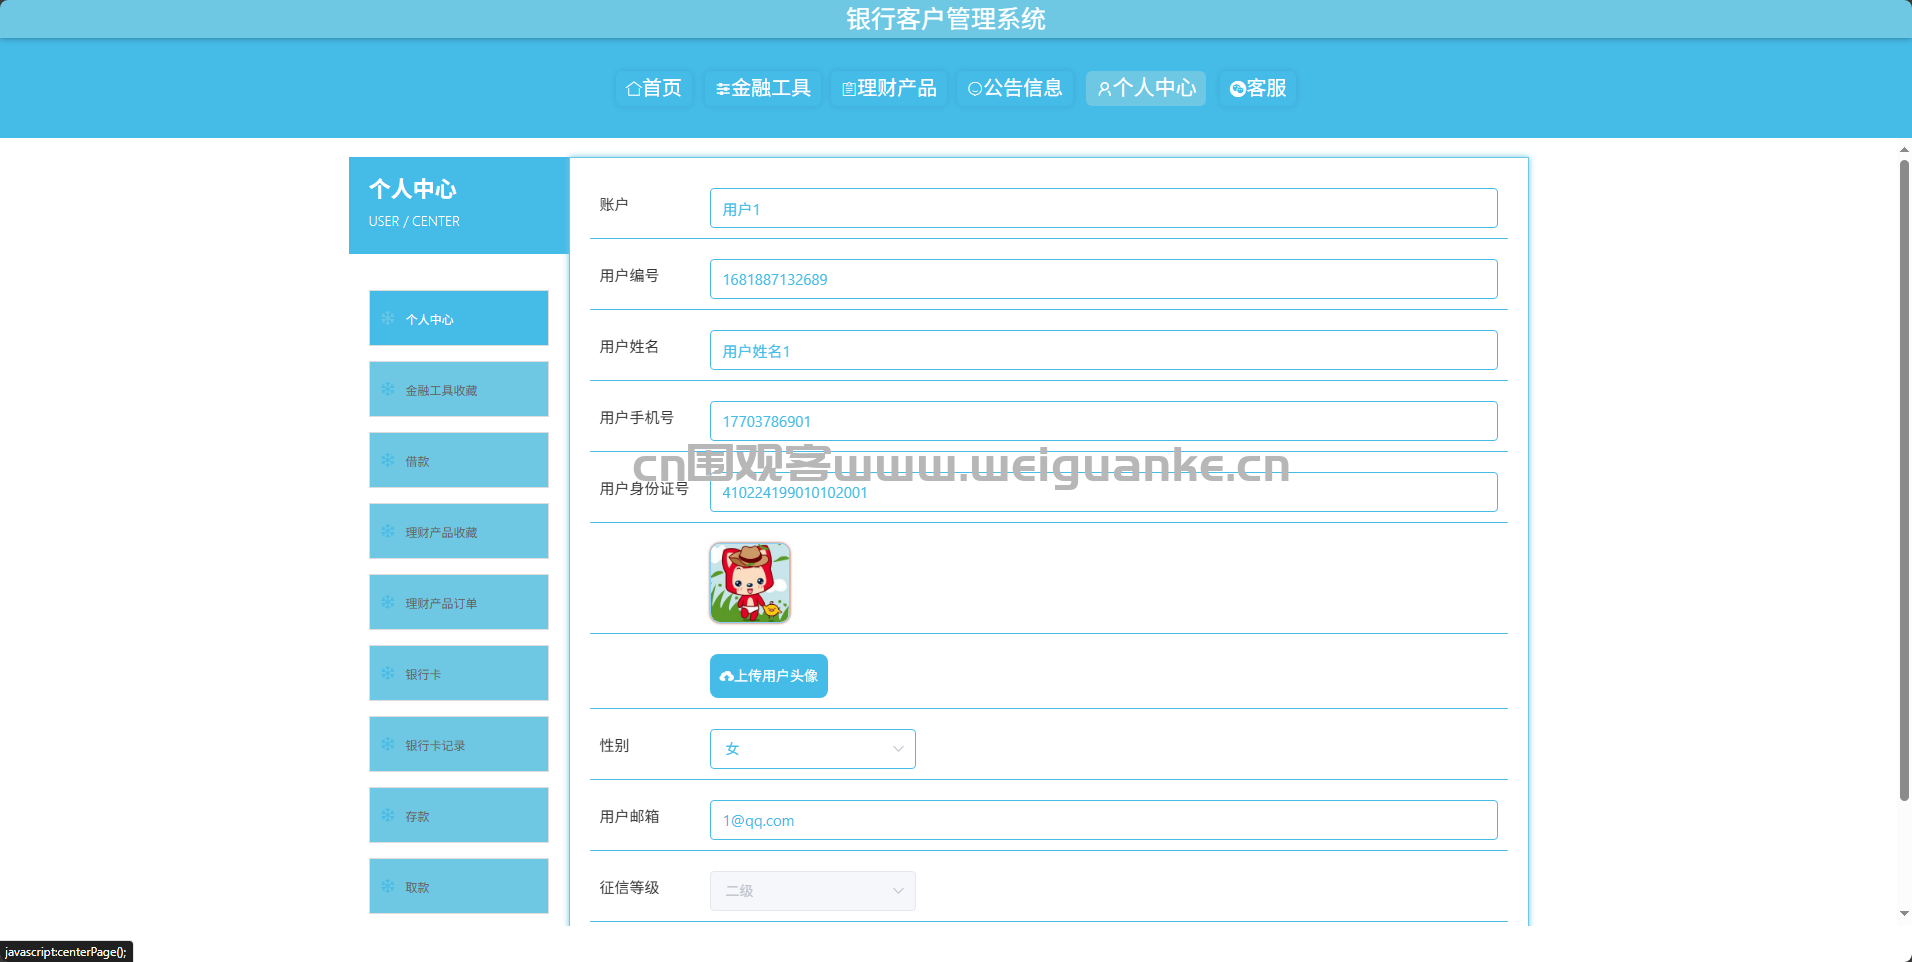The width and height of the screenshot is (1912, 962).
Task: Click the cloud upload icon in 上传用户头像
Action: pyautogui.click(x=727, y=677)
